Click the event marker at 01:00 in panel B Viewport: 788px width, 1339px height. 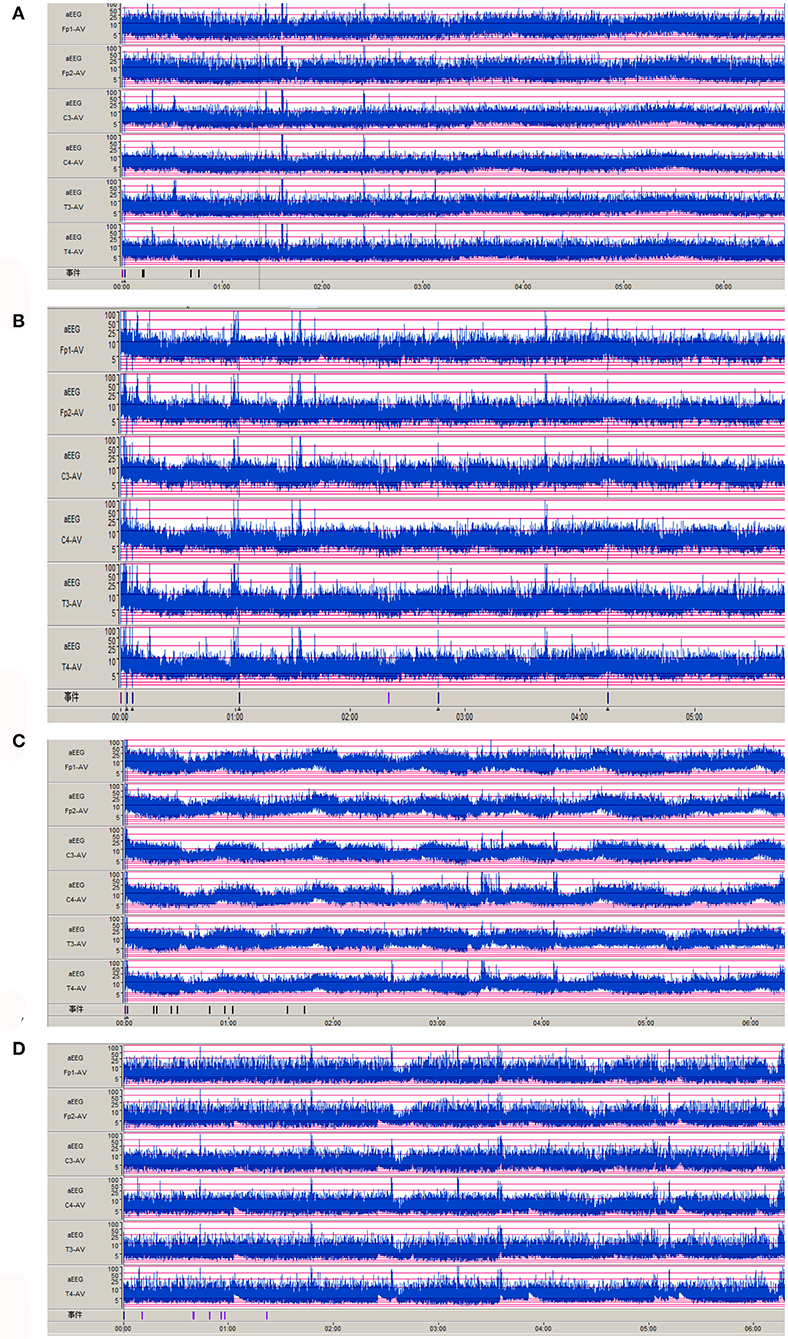point(239,697)
